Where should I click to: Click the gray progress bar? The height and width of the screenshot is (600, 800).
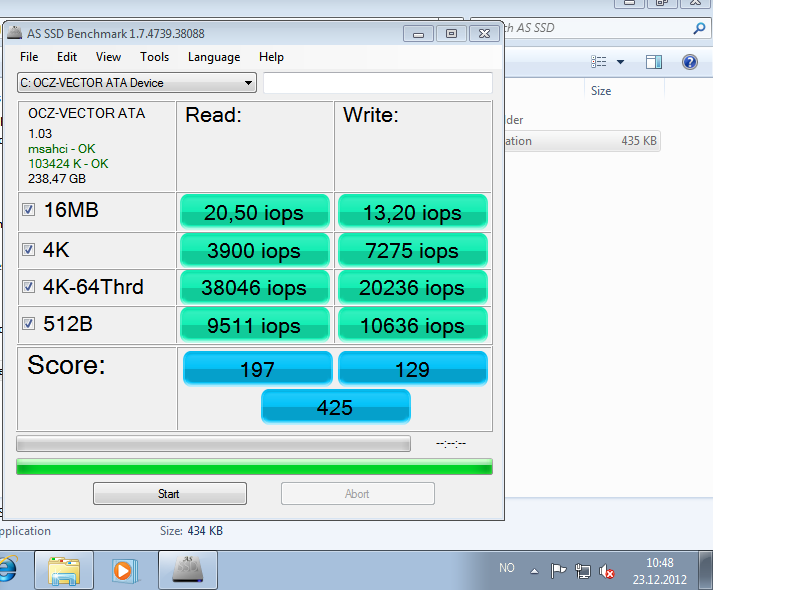point(213,443)
